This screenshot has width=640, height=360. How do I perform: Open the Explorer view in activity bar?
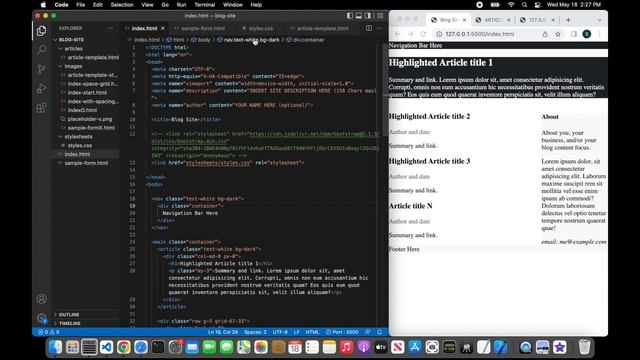41,31
